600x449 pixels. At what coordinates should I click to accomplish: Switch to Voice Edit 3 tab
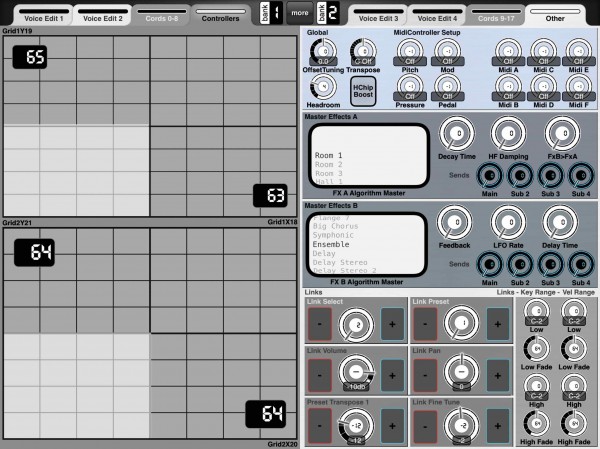pyautogui.click(x=378, y=15)
